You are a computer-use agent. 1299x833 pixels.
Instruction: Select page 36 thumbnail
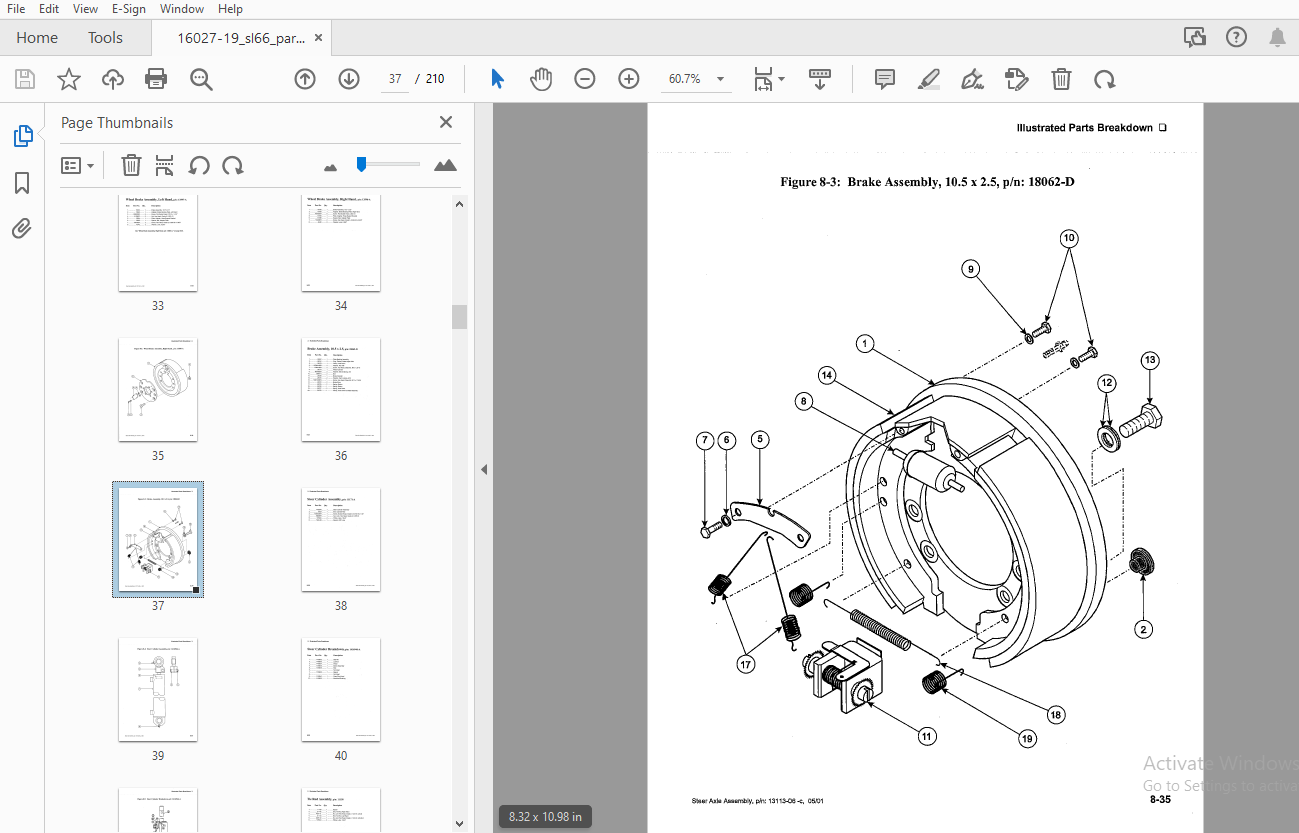point(341,389)
